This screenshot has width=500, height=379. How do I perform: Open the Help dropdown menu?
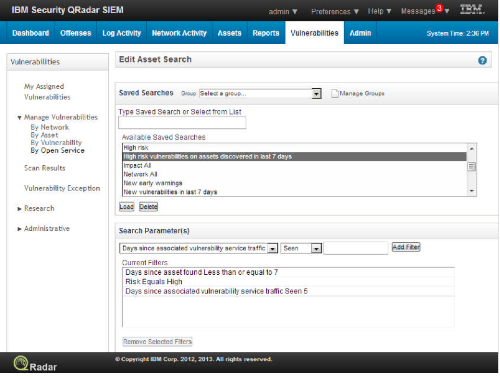tap(379, 11)
